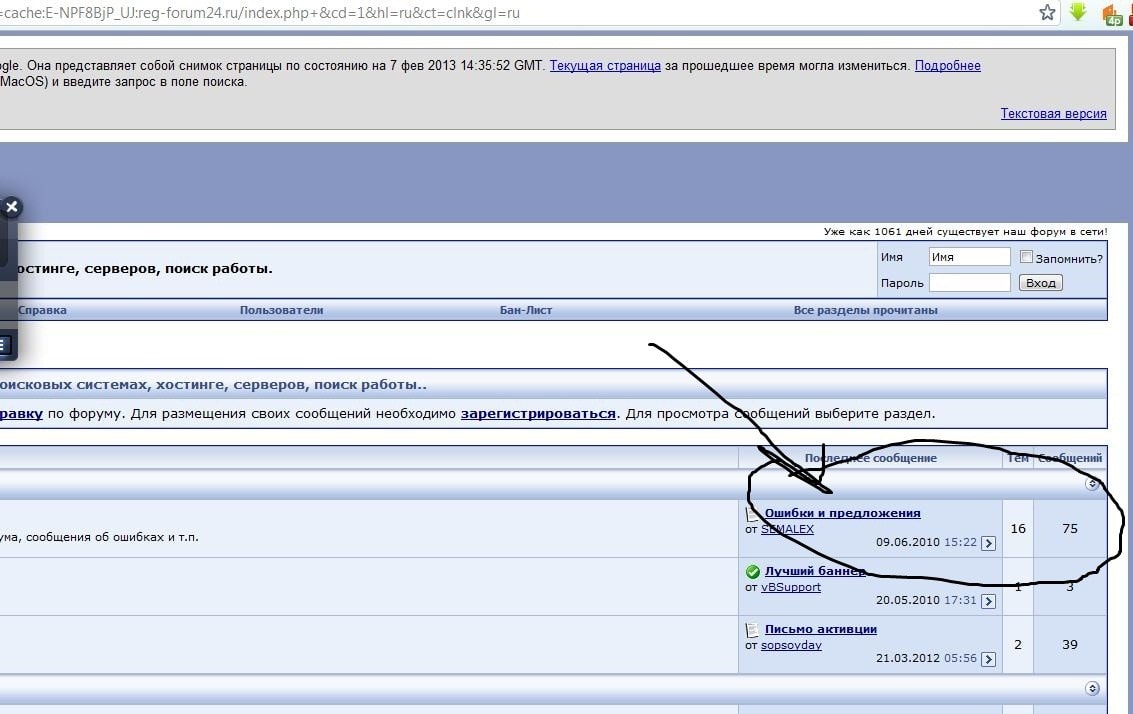The height and width of the screenshot is (714, 1133).
Task: Go to last post arrow dated 20.05.2010
Action: [988, 601]
